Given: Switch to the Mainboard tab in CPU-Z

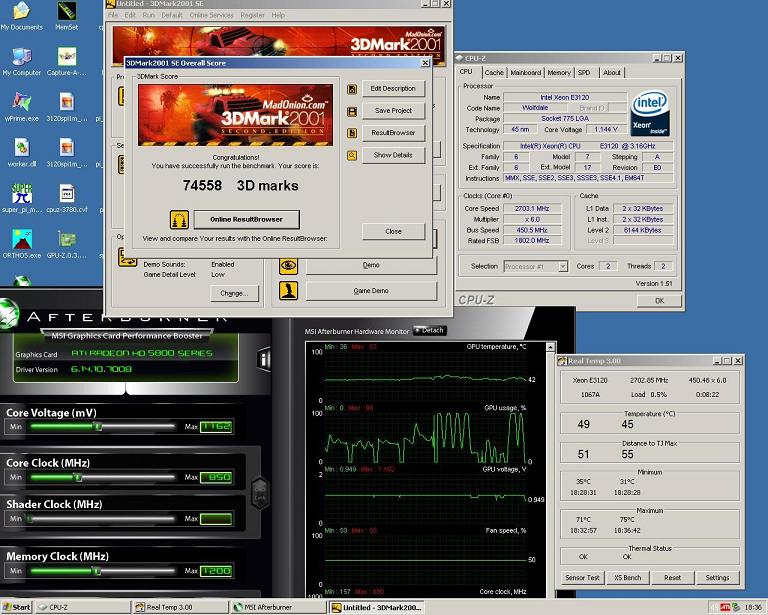Looking at the screenshot, I should [526, 72].
